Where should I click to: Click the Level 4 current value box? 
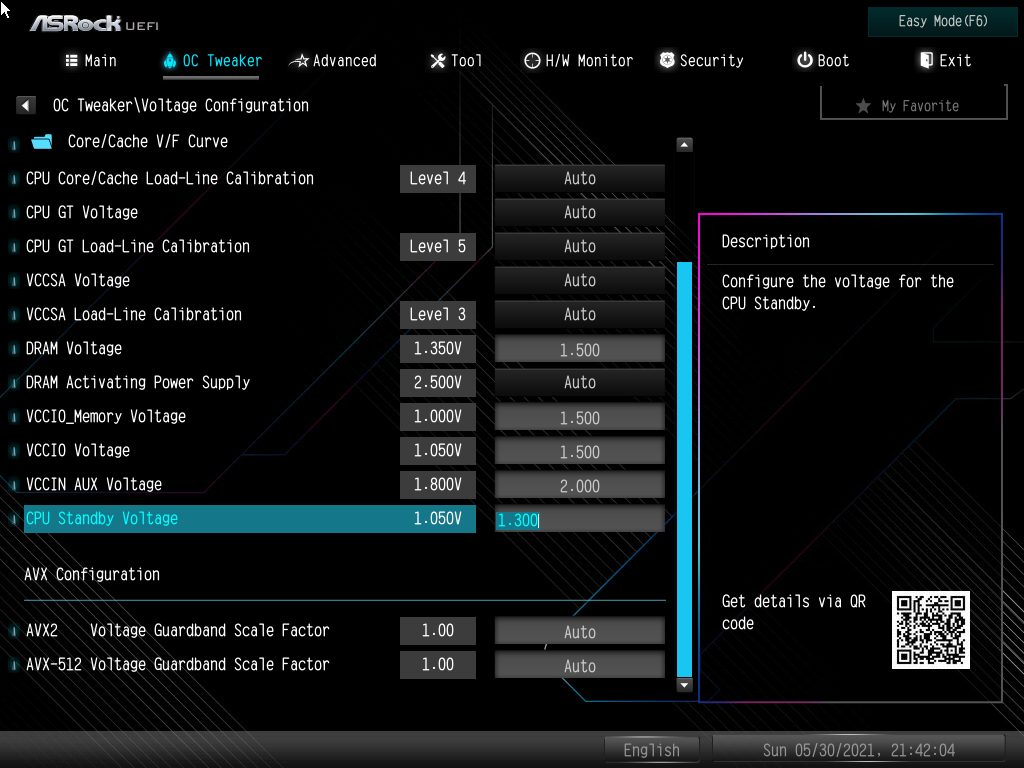[x=438, y=178]
